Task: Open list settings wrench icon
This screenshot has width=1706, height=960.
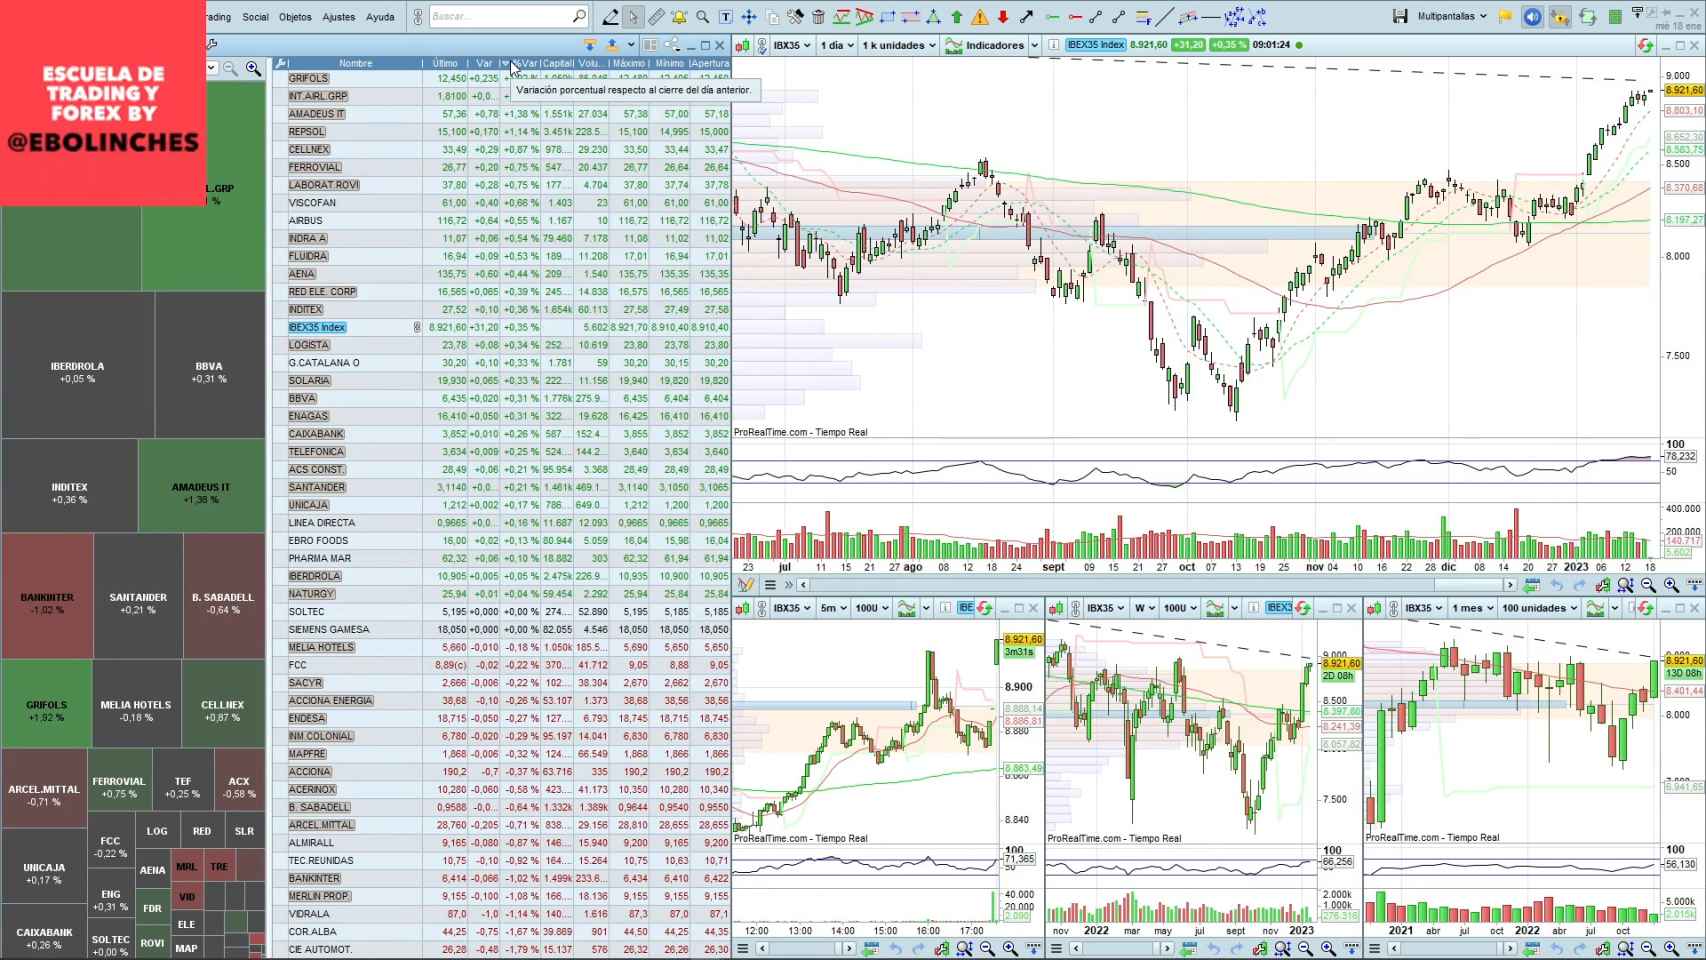Action: [281, 63]
